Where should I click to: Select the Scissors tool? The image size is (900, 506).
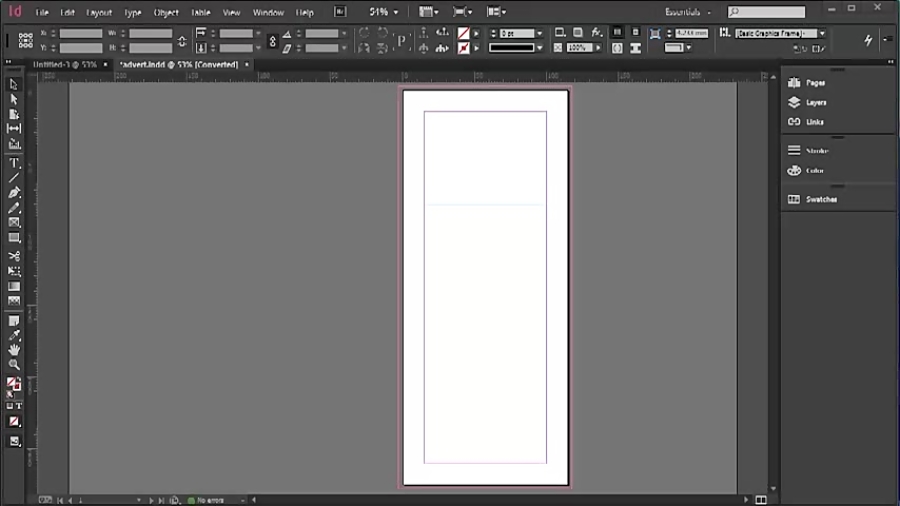(14, 256)
